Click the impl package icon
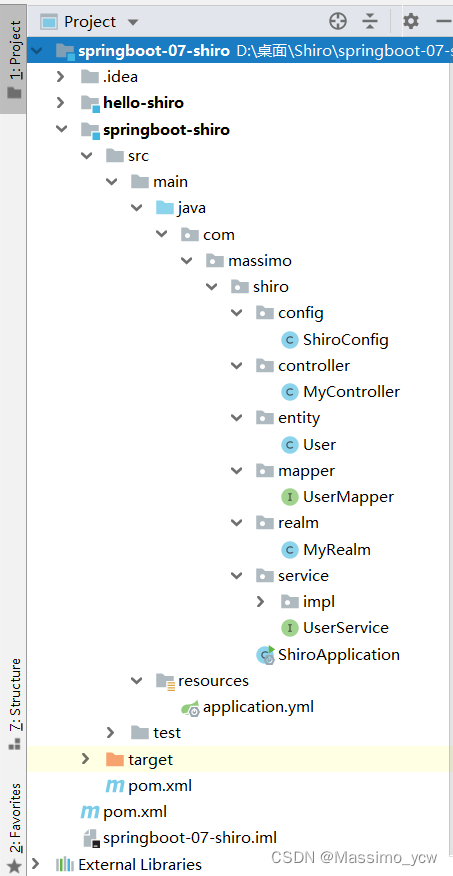 click(290, 602)
